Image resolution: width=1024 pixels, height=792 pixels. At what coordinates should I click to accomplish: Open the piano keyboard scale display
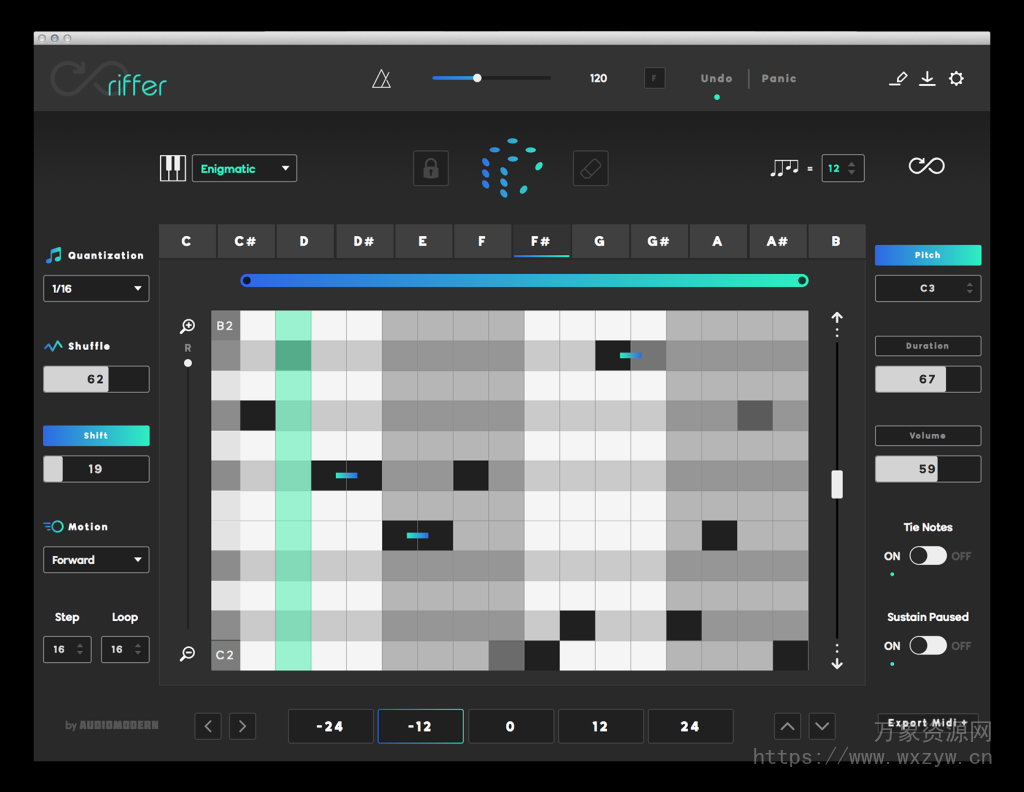172,168
